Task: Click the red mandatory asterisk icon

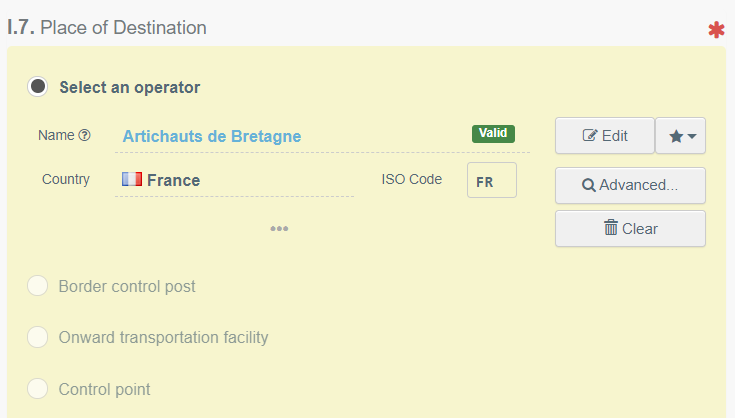Action: pos(716,30)
